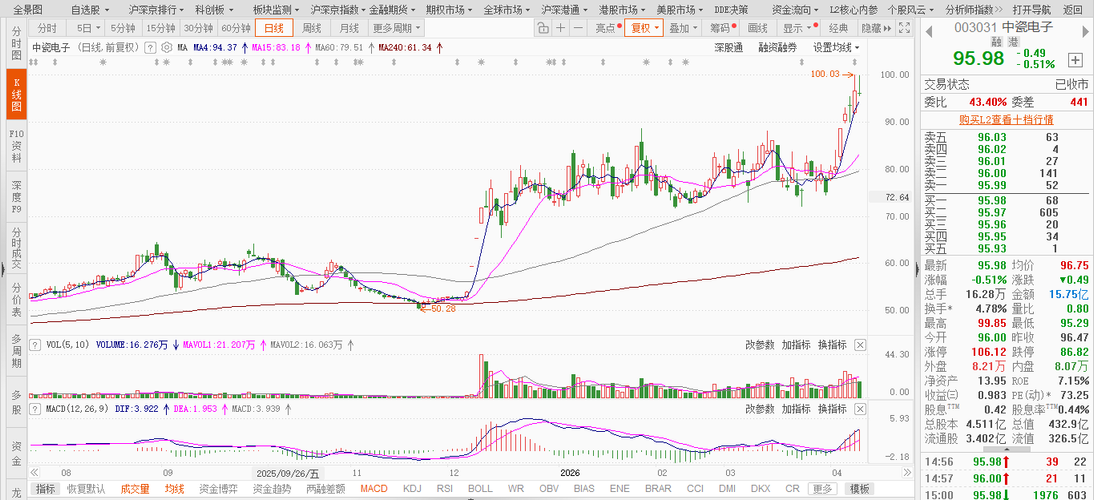1094x500 pixels.
Task: Expand left sidebar collapse arrow
Action: (x=3, y=268)
